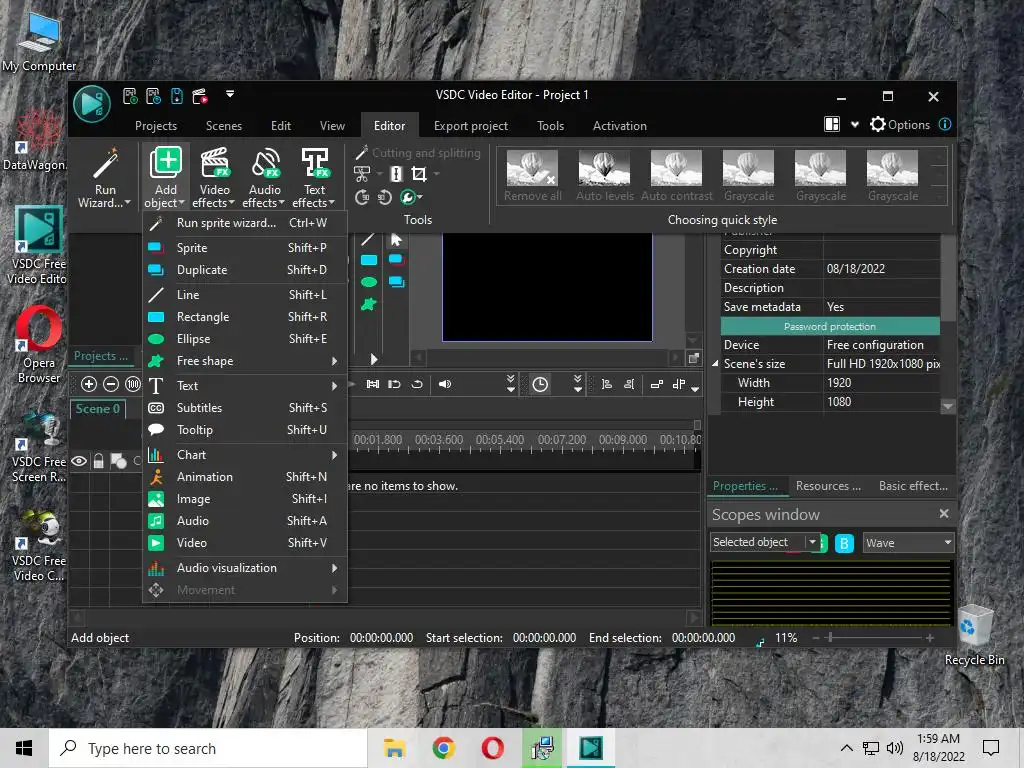Rotate 90 degrees clockwise icon
This screenshot has height=768, width=1024.
362,197
